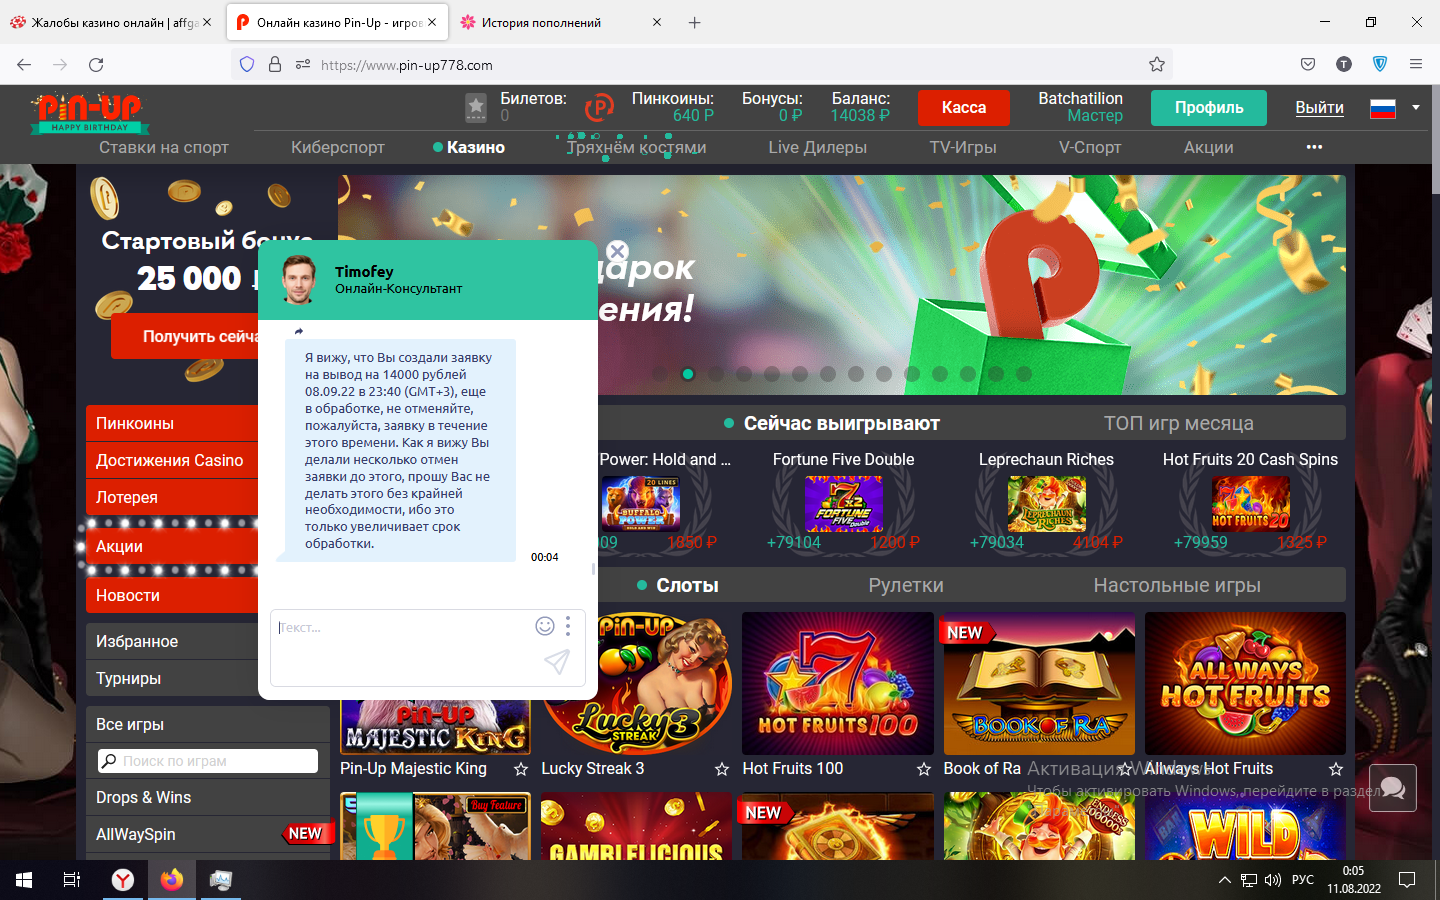Click the tickets star icon
Image resolution: width=1440 pixels, height=900 pixels.
[x=476, y=107]
